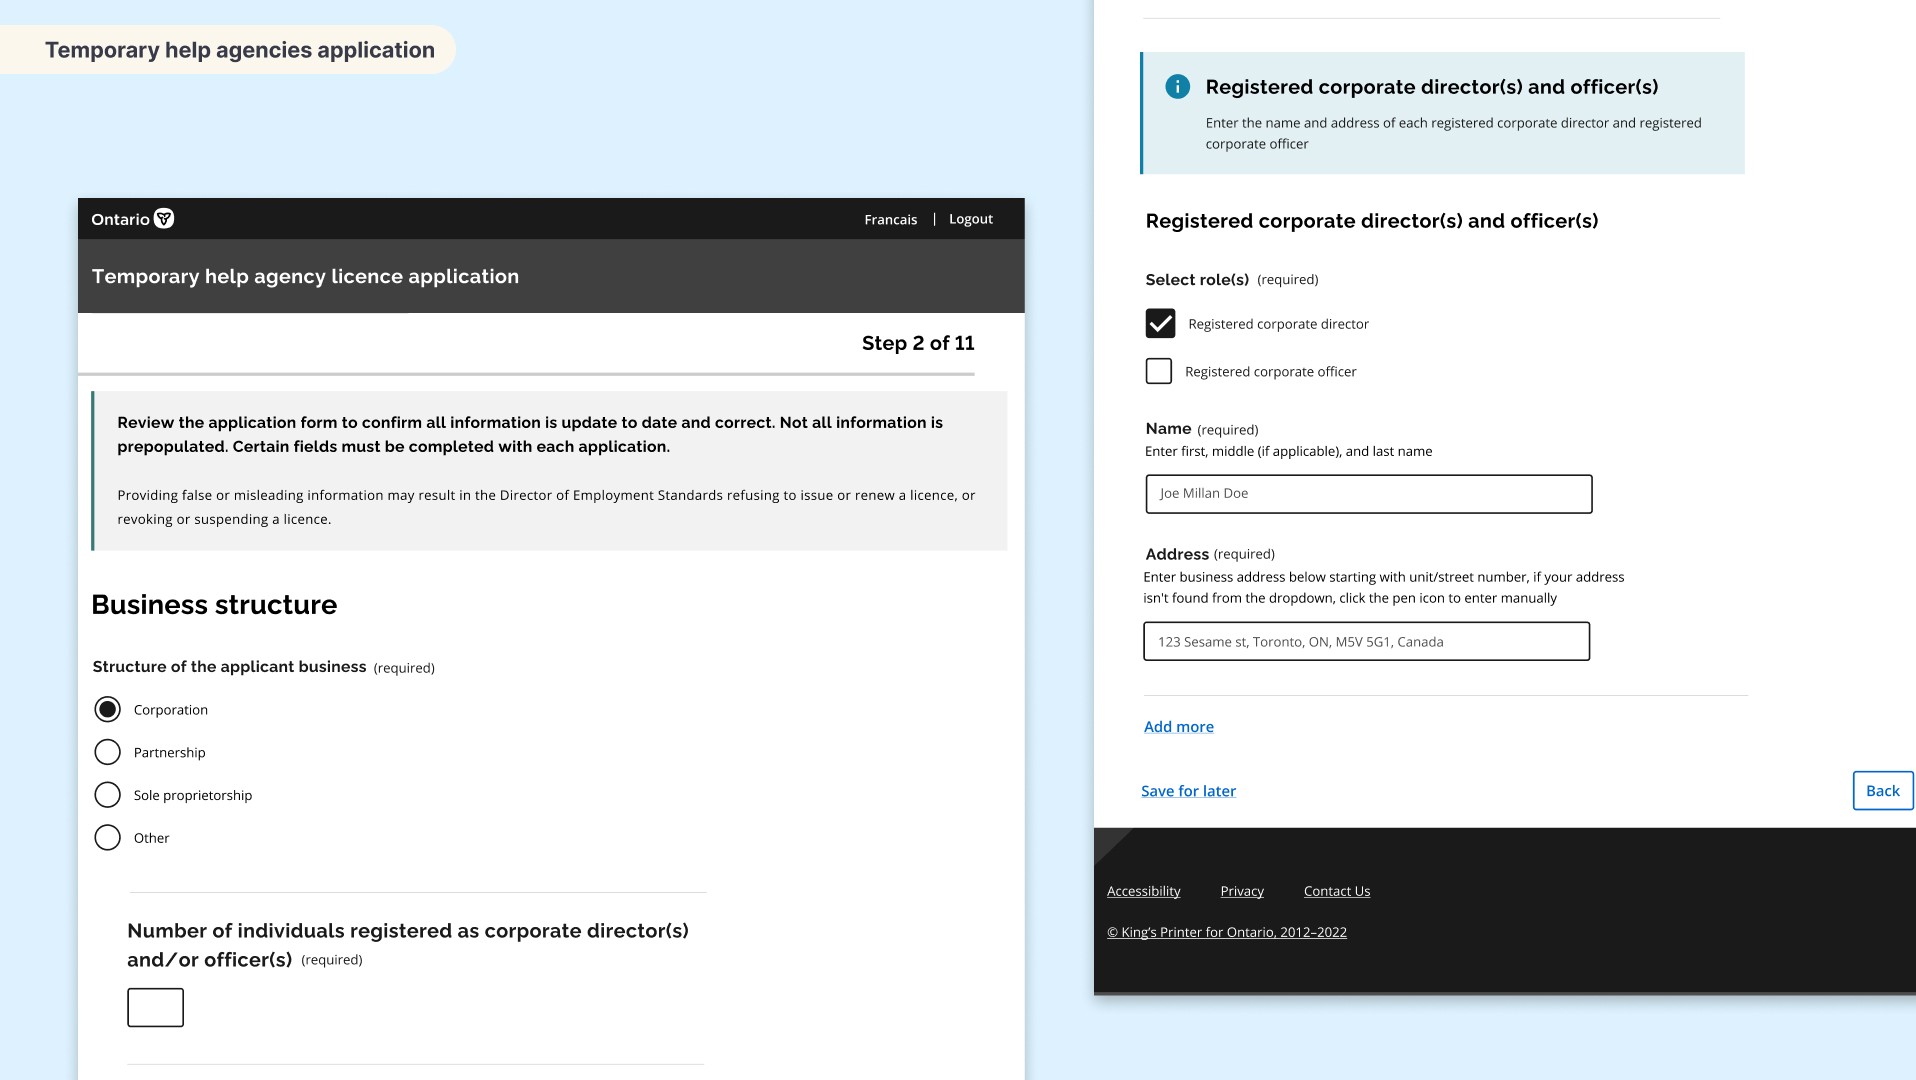Tick the Registered corporate officer checkbox

1159,371
